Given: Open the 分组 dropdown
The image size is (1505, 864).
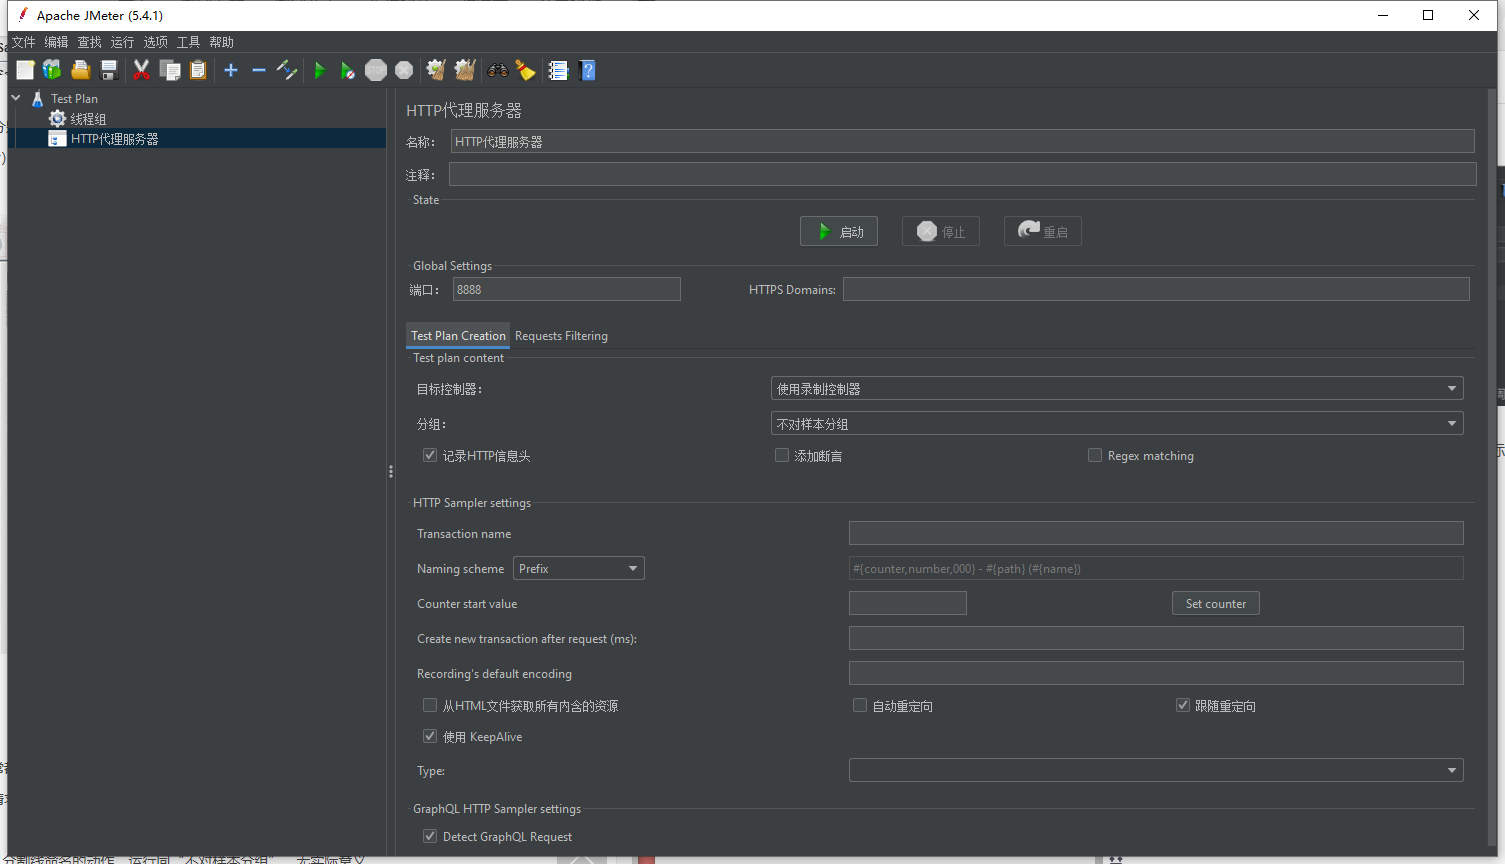Looking at the screenshot, I should 1117,423.
